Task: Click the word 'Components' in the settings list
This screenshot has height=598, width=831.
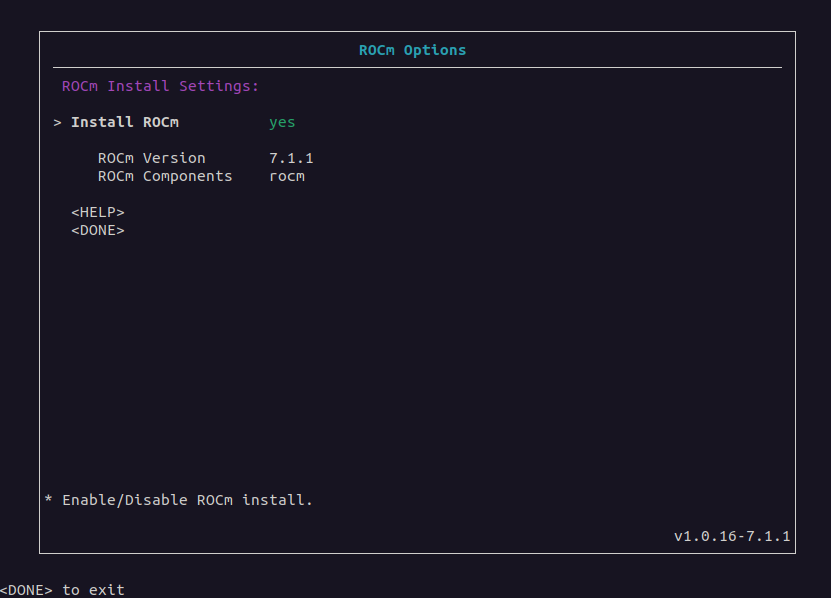Action: (187, 176)
